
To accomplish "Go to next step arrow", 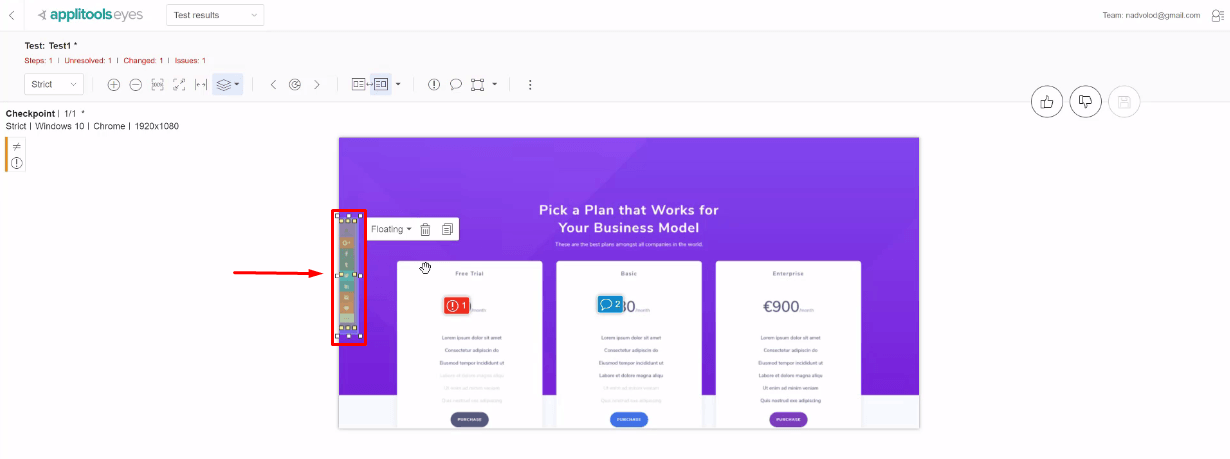I will point(317,85).
